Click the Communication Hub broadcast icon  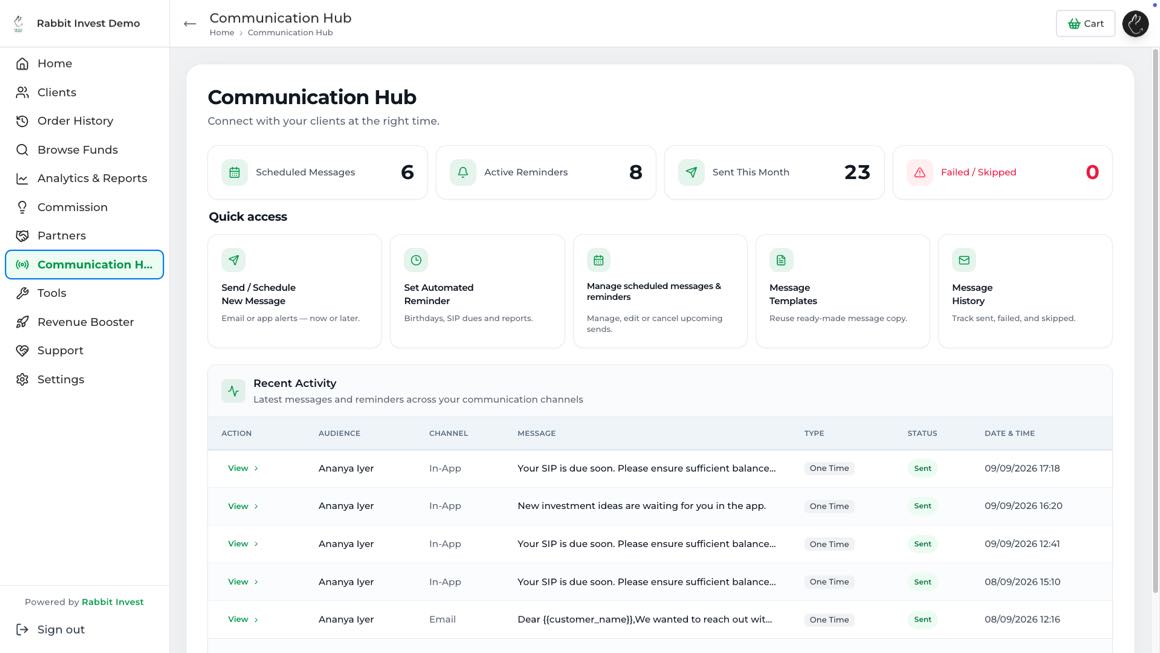coord(22,265)
